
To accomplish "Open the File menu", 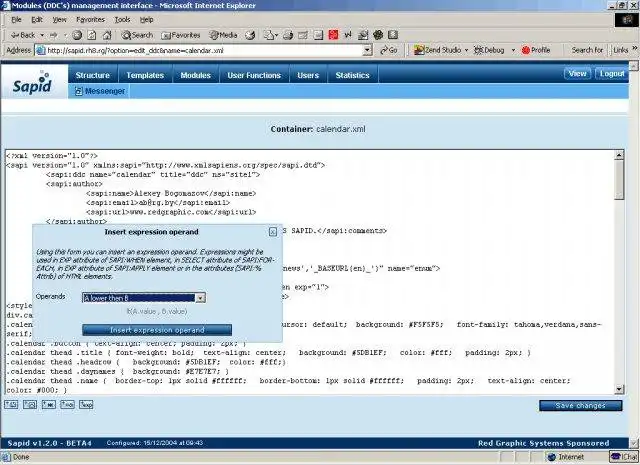I will [16, 20].
